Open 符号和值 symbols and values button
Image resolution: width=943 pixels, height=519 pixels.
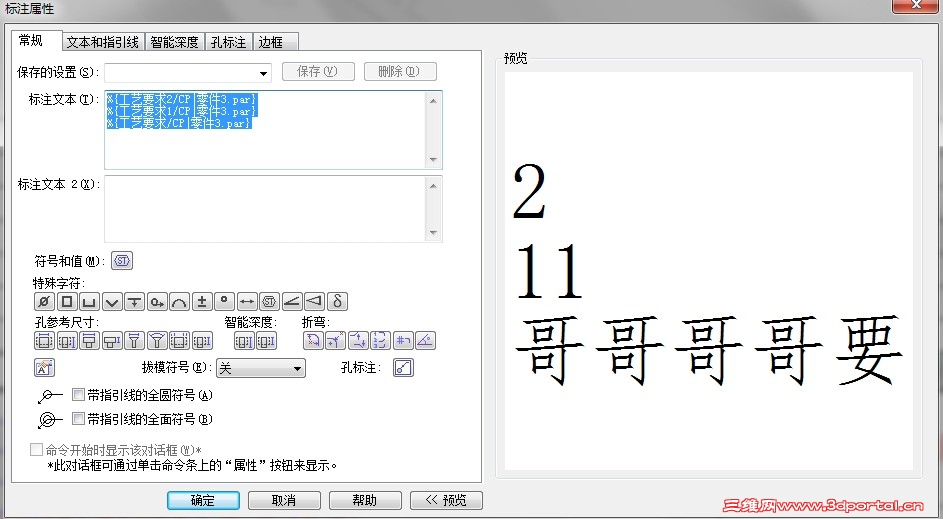(x=122, y=260)
